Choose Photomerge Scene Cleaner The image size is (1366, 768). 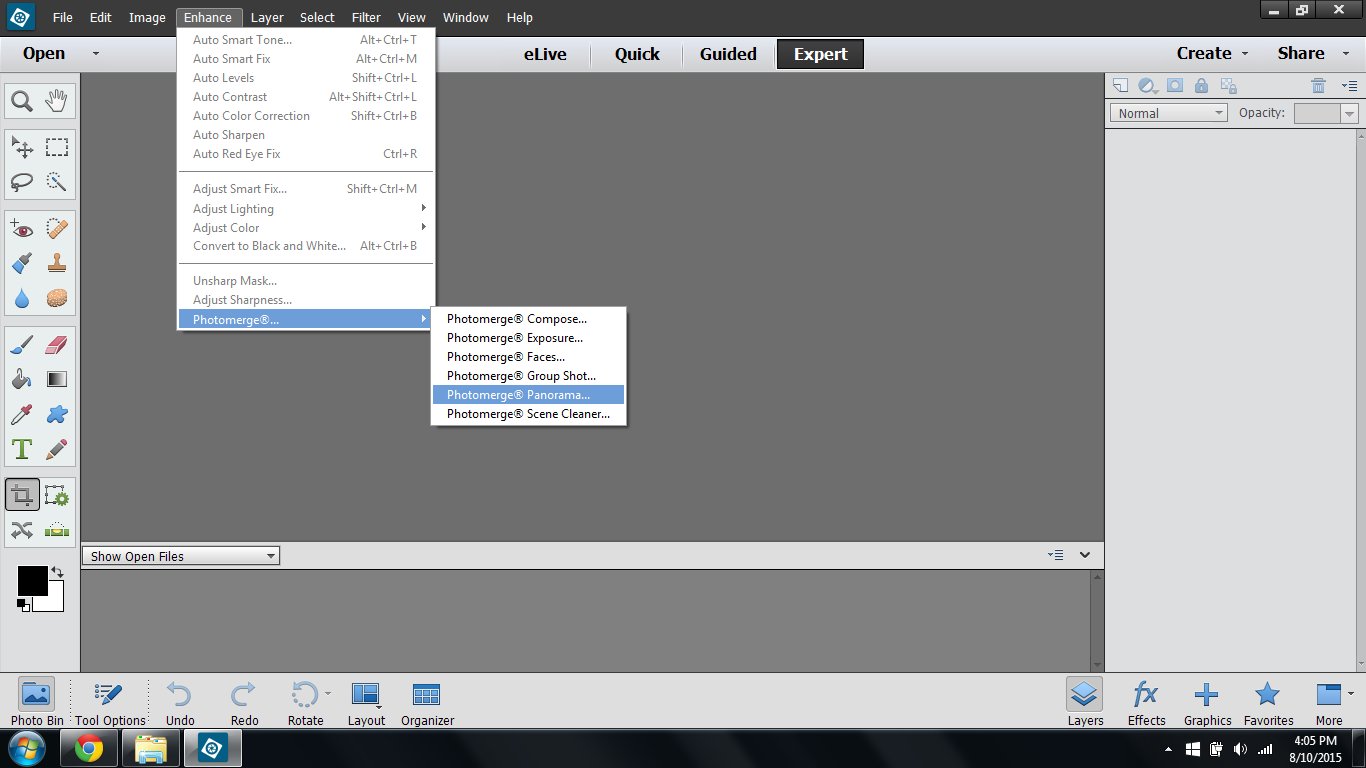click(528, 414)
